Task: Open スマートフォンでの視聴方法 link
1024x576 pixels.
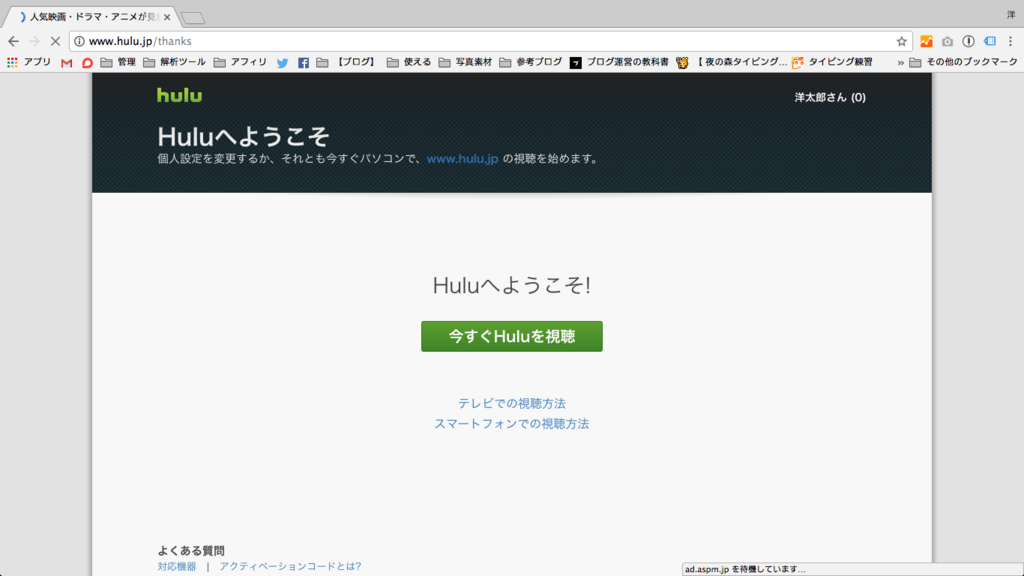Action: [x=512, y=424]
